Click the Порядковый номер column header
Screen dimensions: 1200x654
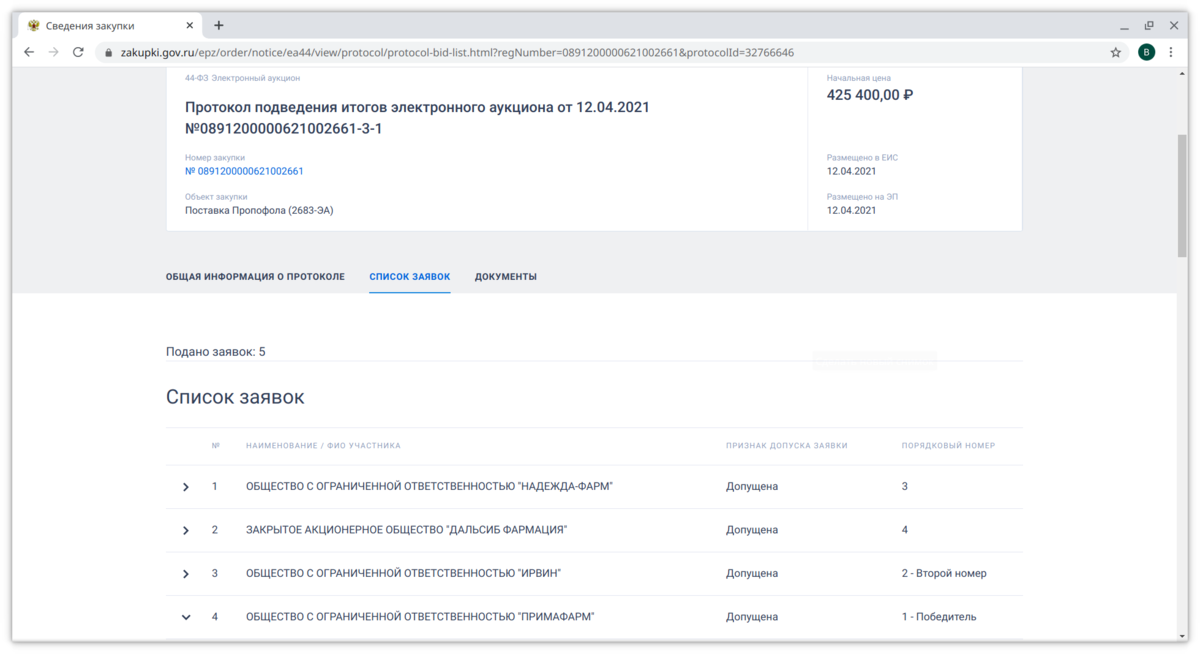[948, 446]
